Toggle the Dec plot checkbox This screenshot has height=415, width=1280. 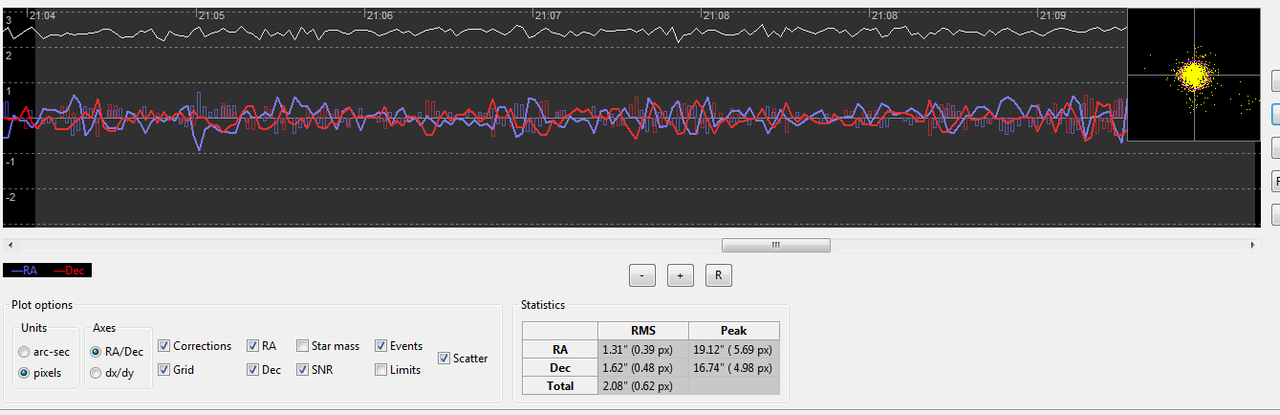tap(252, 370)
